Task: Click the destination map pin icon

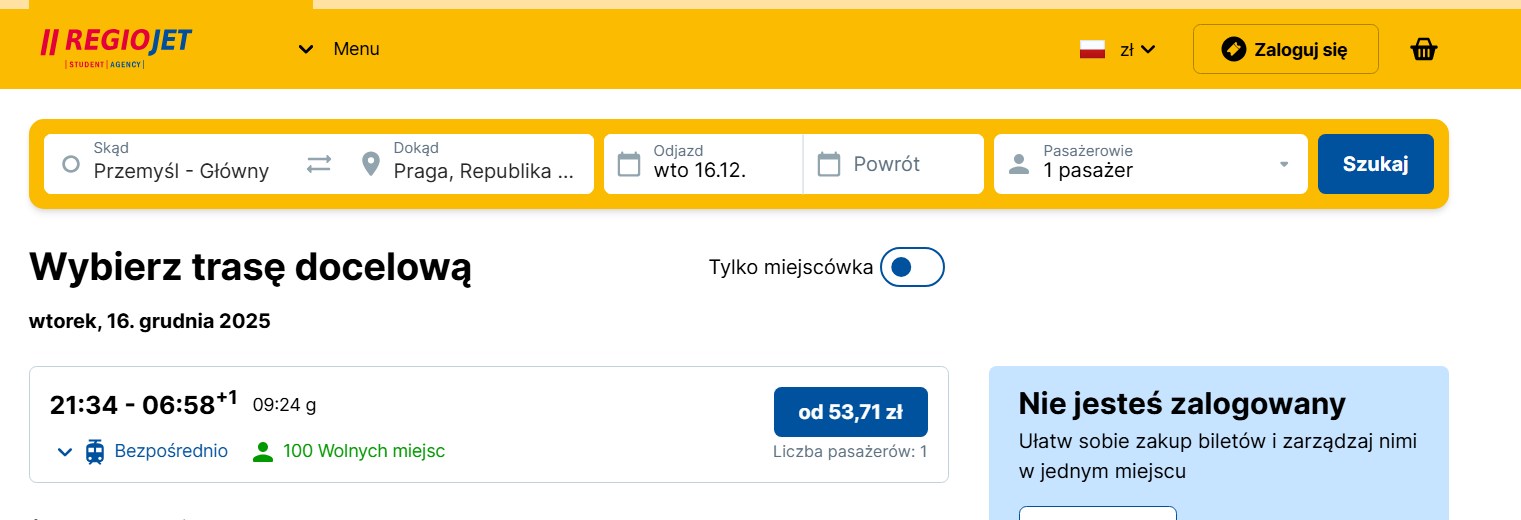Action: point(371,164)
